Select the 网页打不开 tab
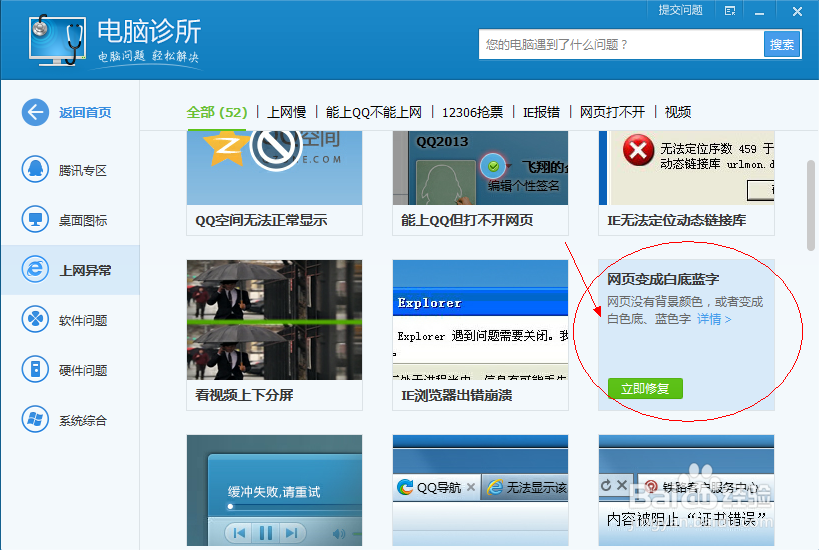The image size is (819, 550). tap(612, 112)
